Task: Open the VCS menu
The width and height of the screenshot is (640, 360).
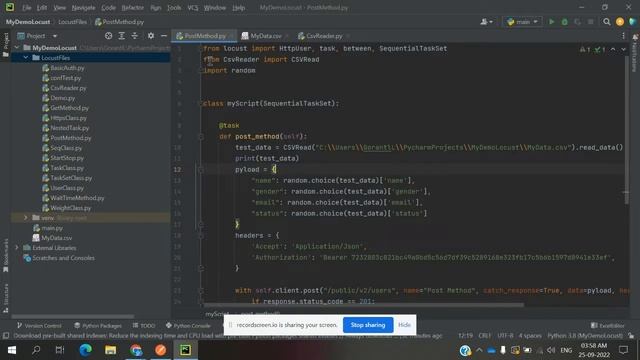Action: click(x=193, y=8)
